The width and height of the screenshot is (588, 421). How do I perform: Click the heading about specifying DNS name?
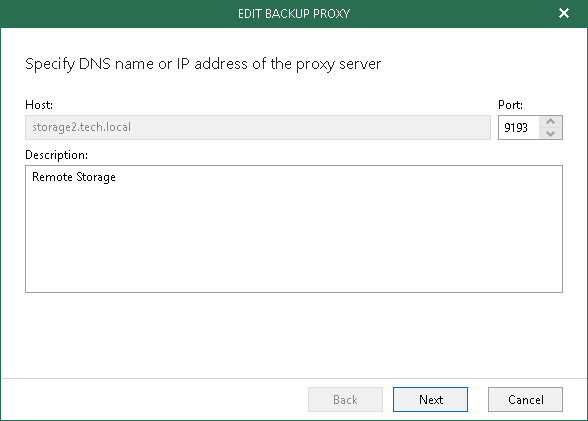(x=203, y=64)
